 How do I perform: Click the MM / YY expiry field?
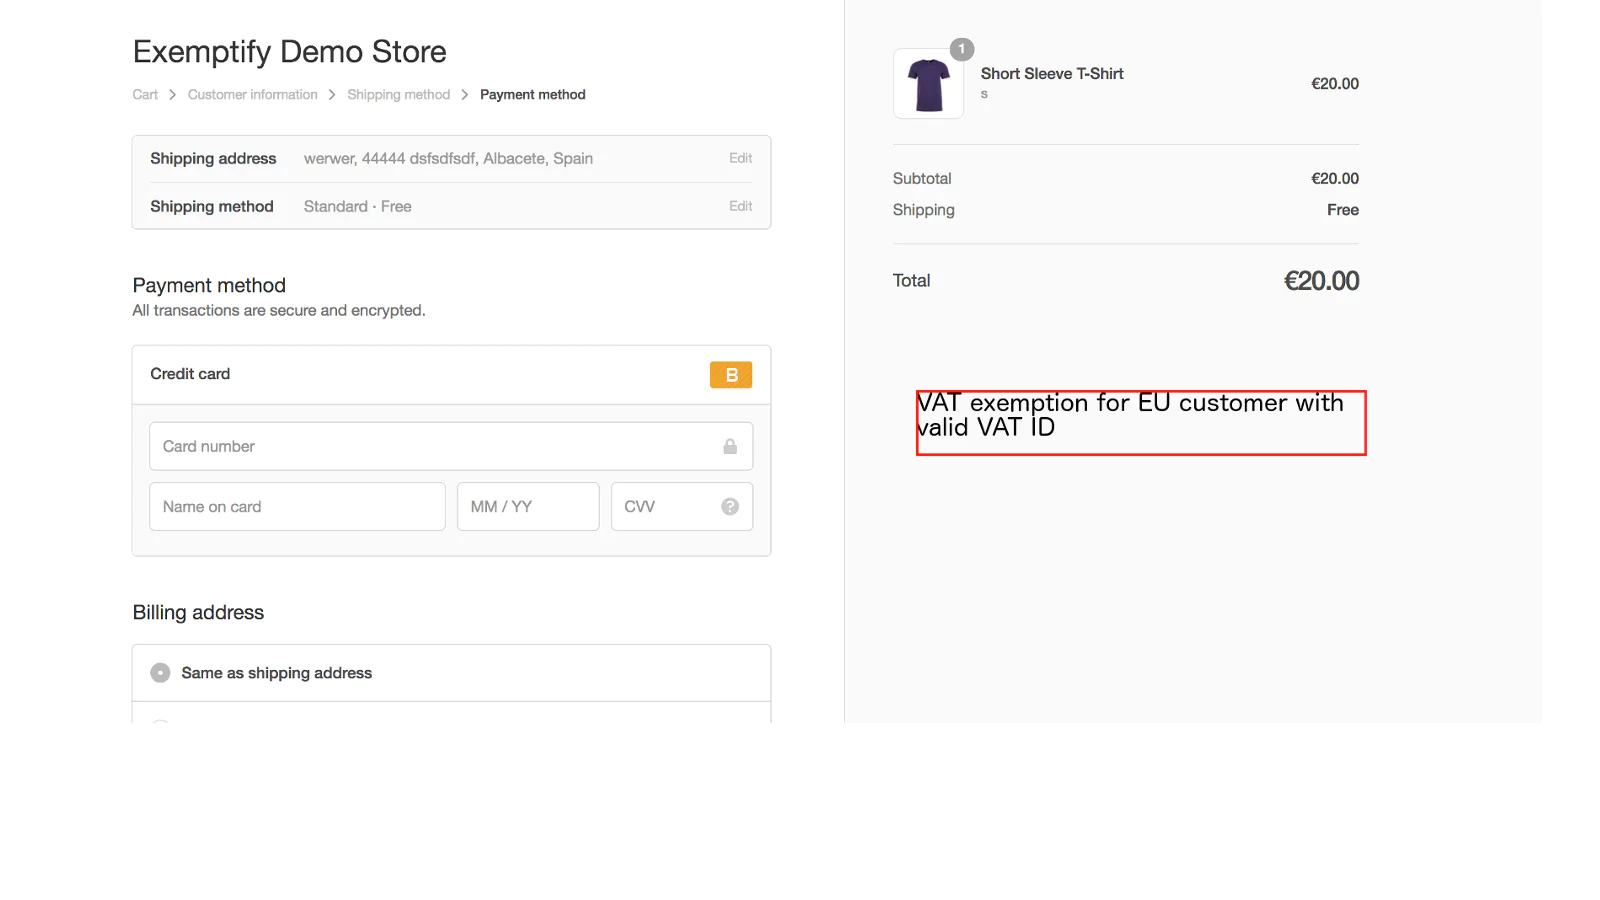tap(527, 507)
